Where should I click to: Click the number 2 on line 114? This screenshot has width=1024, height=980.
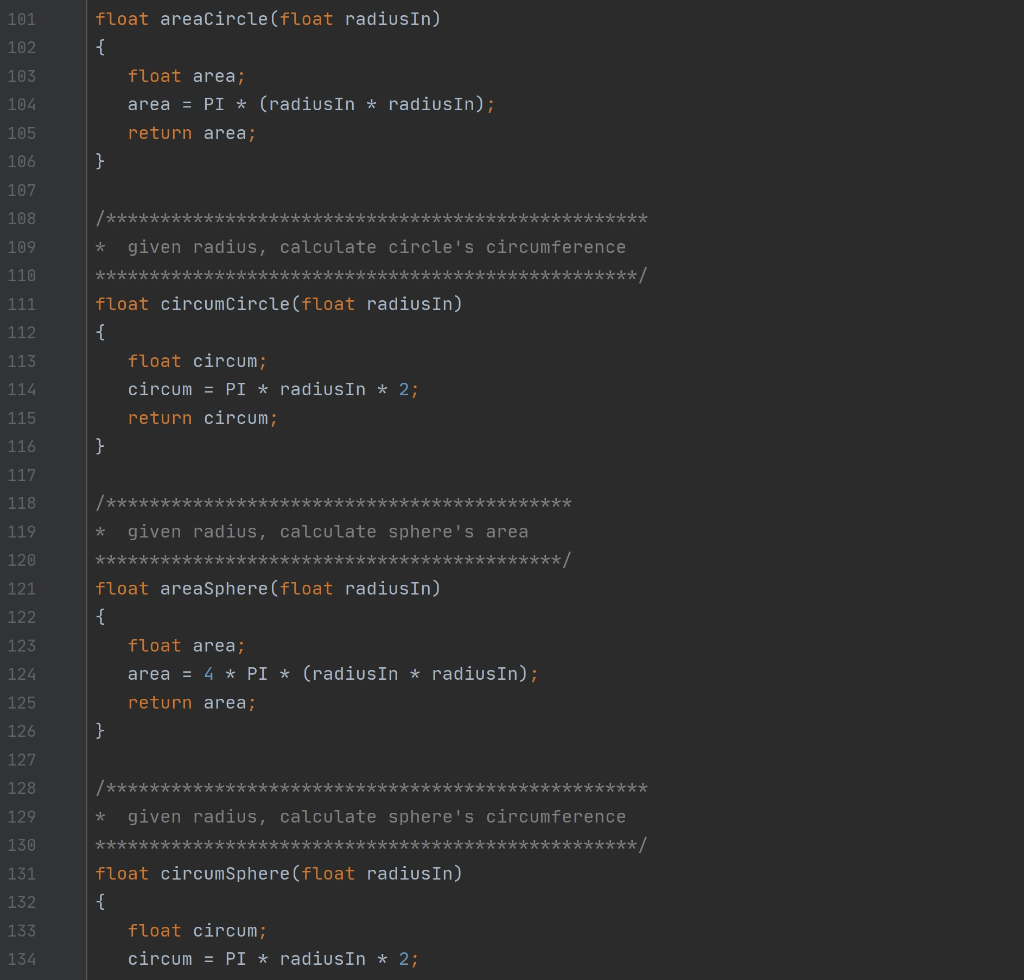(x=405, y=389)
